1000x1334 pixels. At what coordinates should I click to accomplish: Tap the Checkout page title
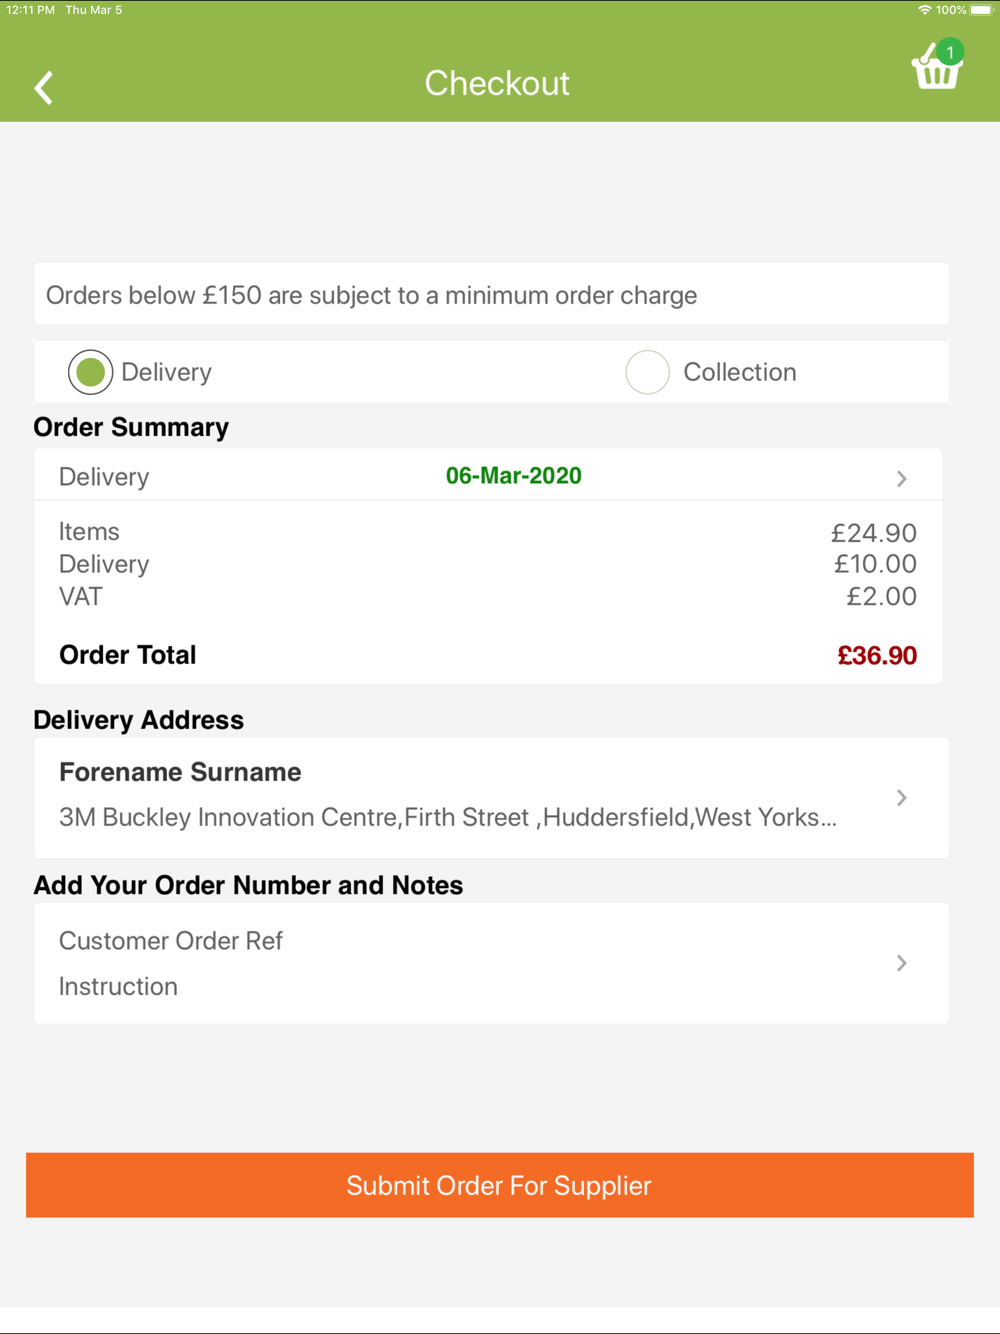click(x=497, y=83)
